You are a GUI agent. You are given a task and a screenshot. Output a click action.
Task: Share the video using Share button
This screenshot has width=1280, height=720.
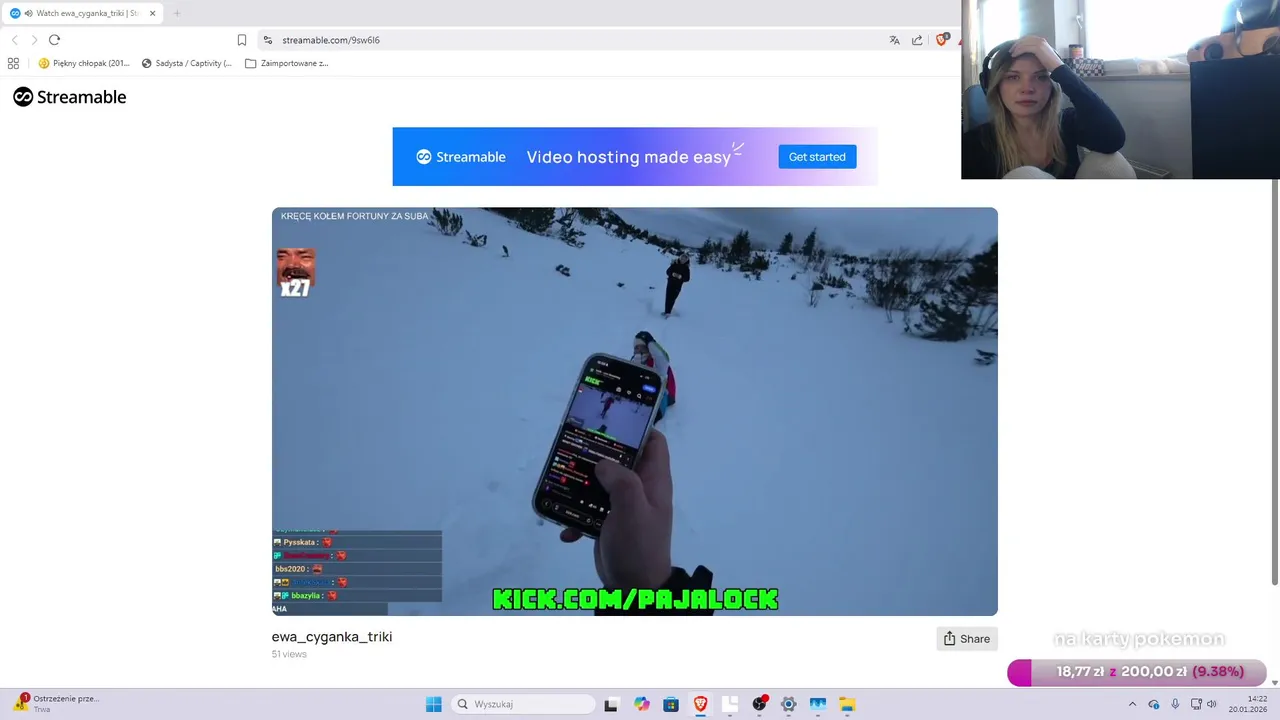tap(967, 639)
